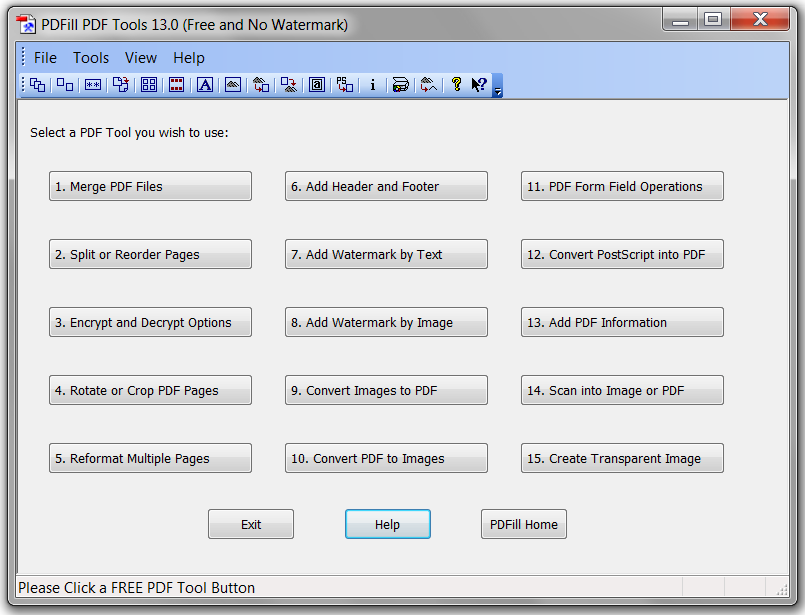Click the Split or Reorder Pages toolbar icon
The height and width of the screenshot is (615, 805).
pos(65,85)
